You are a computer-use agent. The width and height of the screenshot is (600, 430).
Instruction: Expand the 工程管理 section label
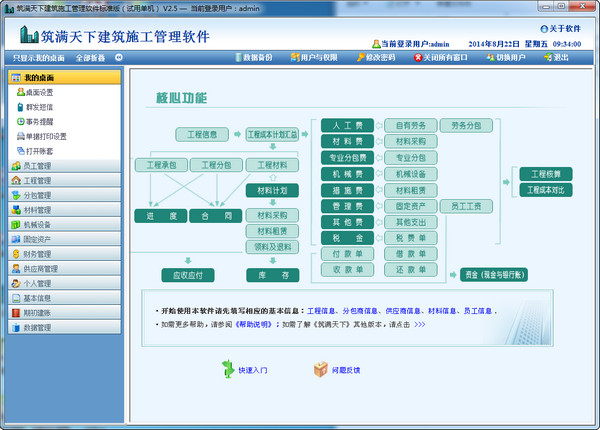point(37,181)
